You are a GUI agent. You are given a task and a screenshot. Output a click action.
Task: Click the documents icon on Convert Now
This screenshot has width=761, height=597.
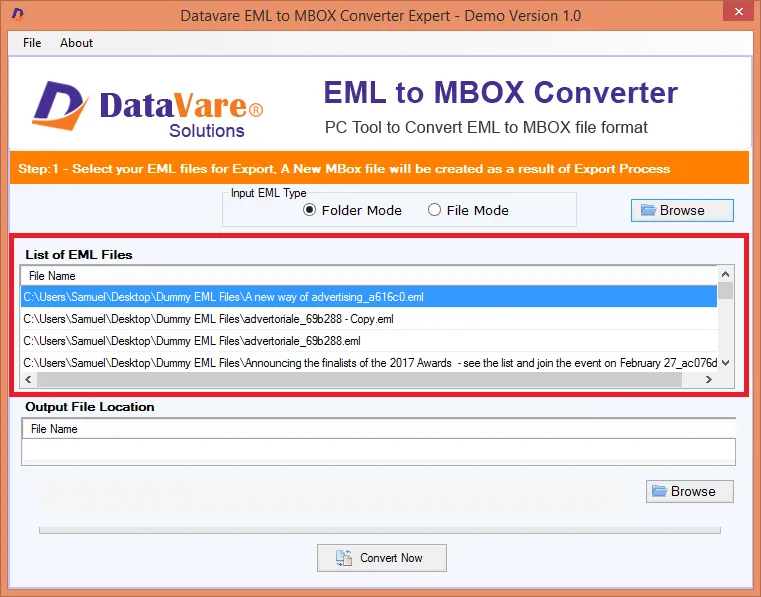344,558
